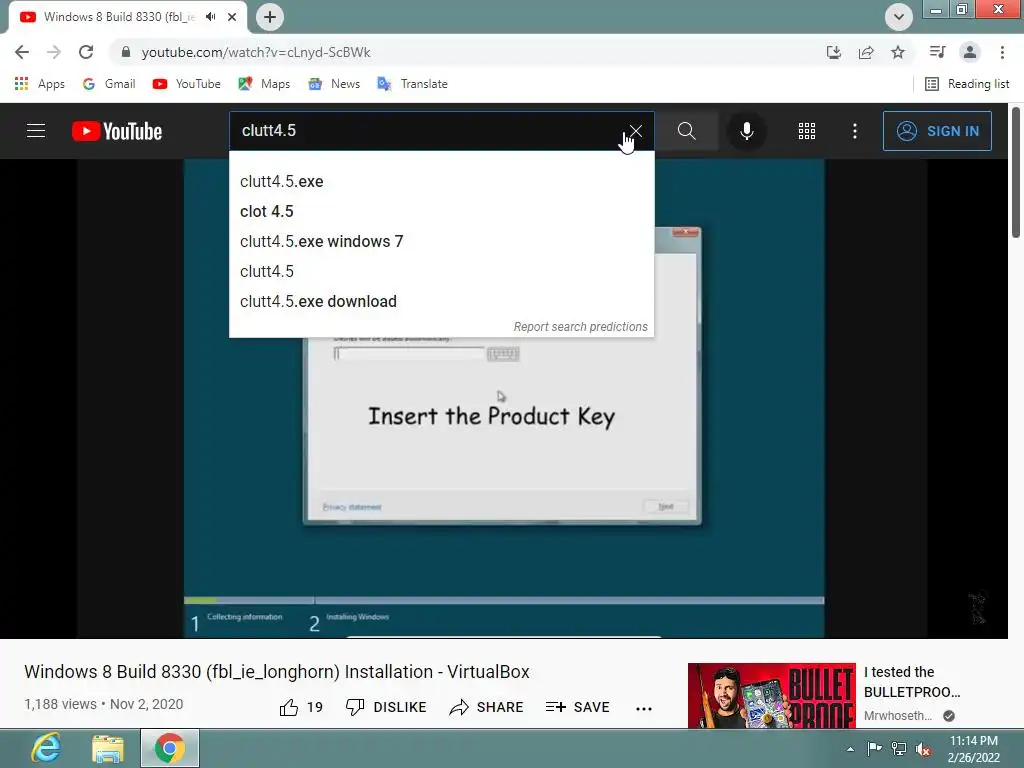Choose the suggestion "clutt4.5"

pyautogui.click(x=441, y=271)
